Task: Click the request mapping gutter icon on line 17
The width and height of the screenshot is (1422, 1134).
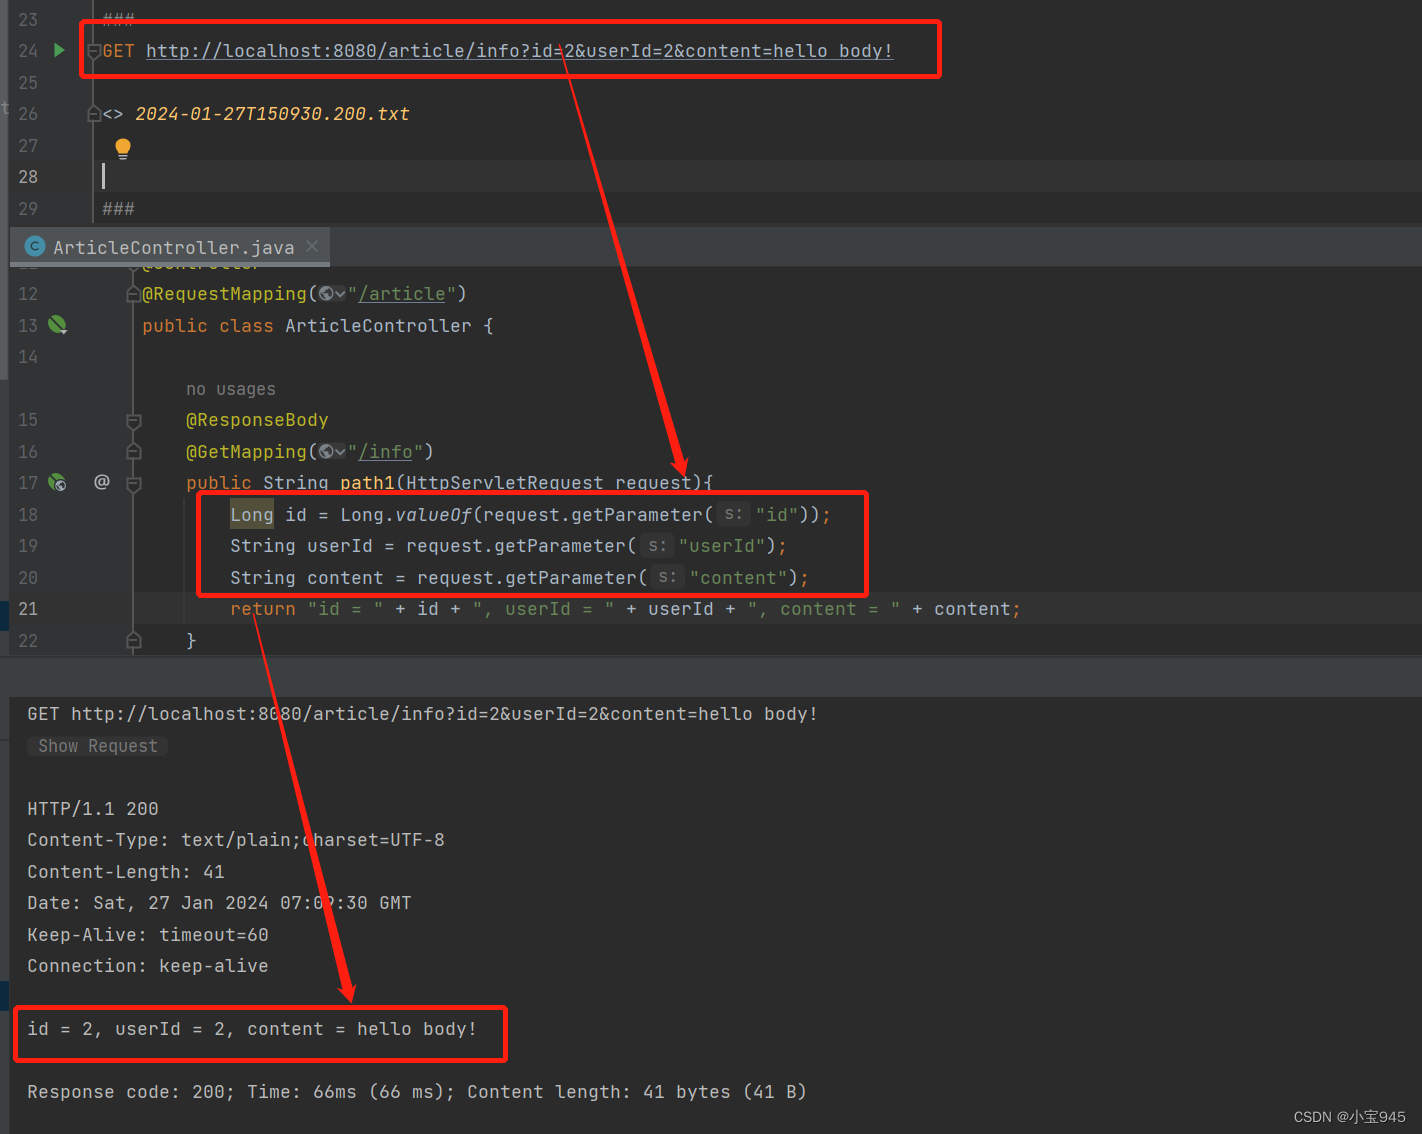Action: click(57, 483)
